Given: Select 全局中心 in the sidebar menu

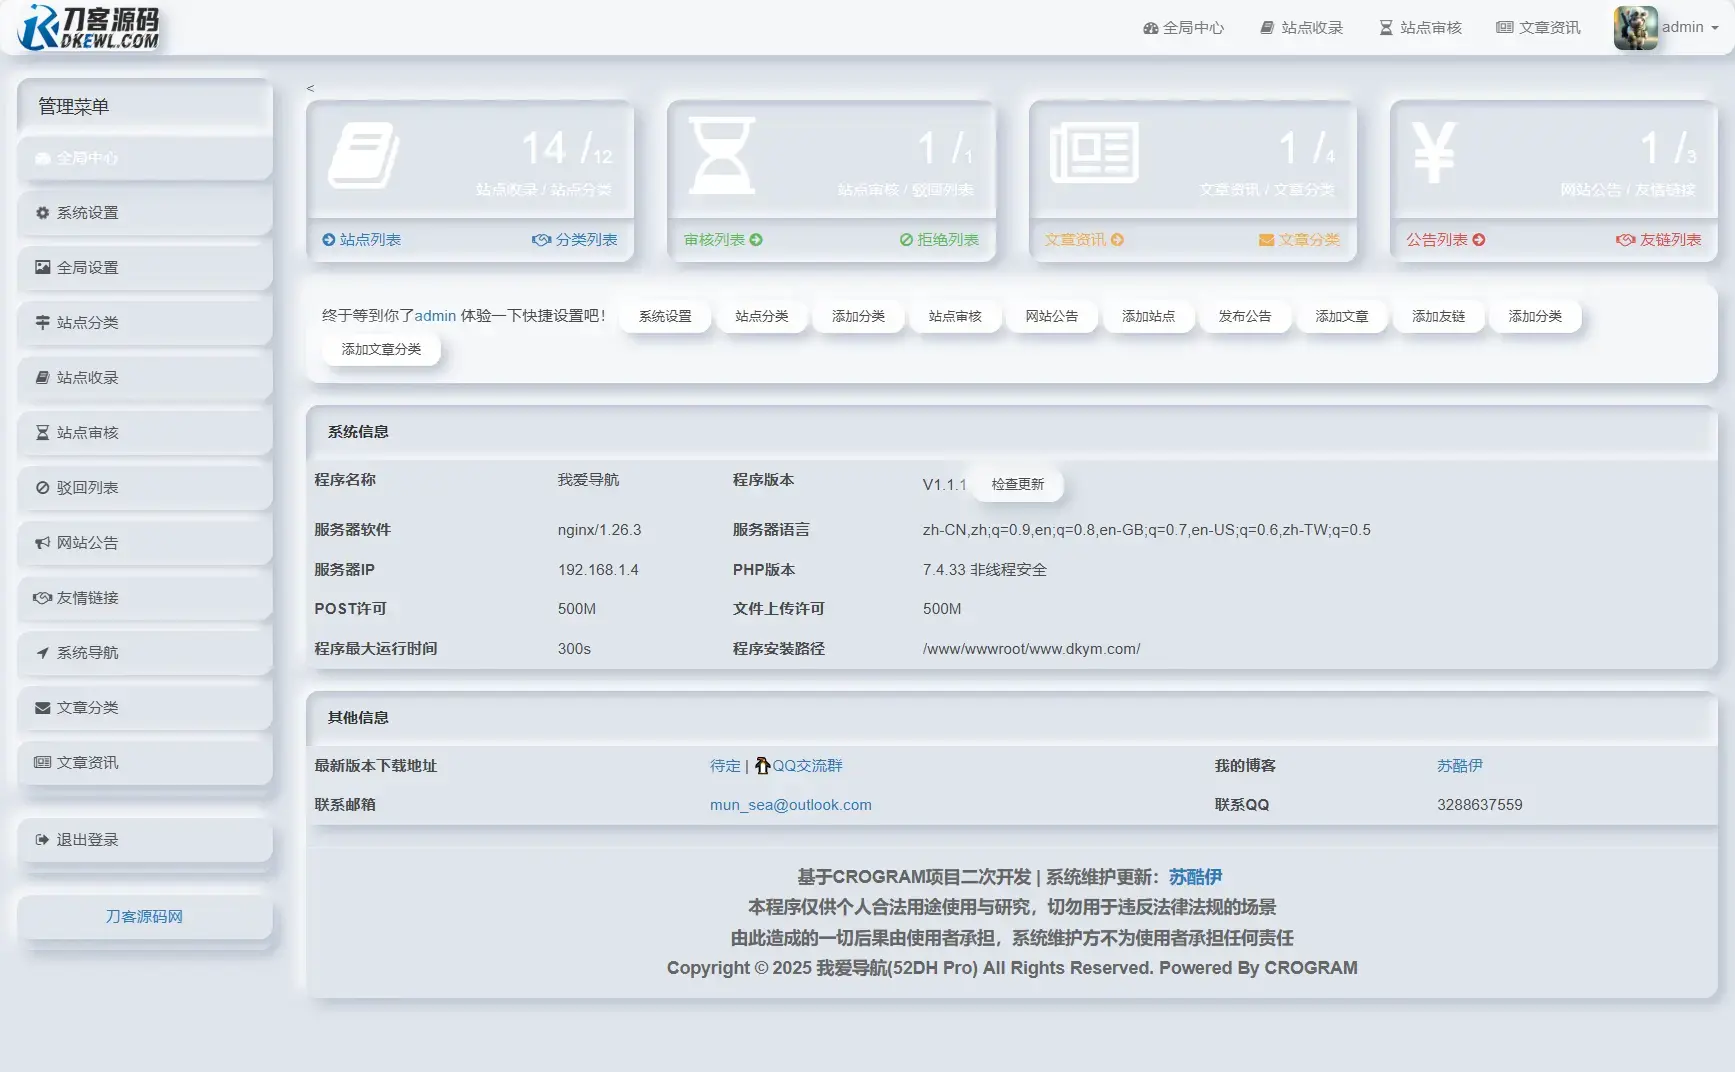Looking at the screenshot, I should (x=145, y=158).
